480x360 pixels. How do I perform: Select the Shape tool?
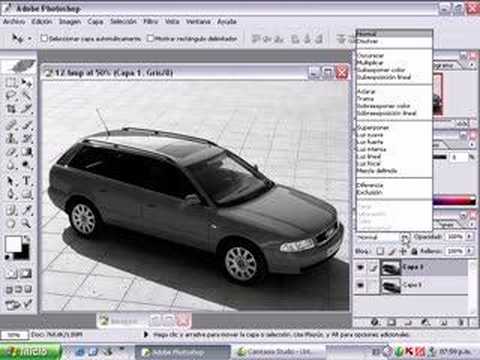coord(27,194)
